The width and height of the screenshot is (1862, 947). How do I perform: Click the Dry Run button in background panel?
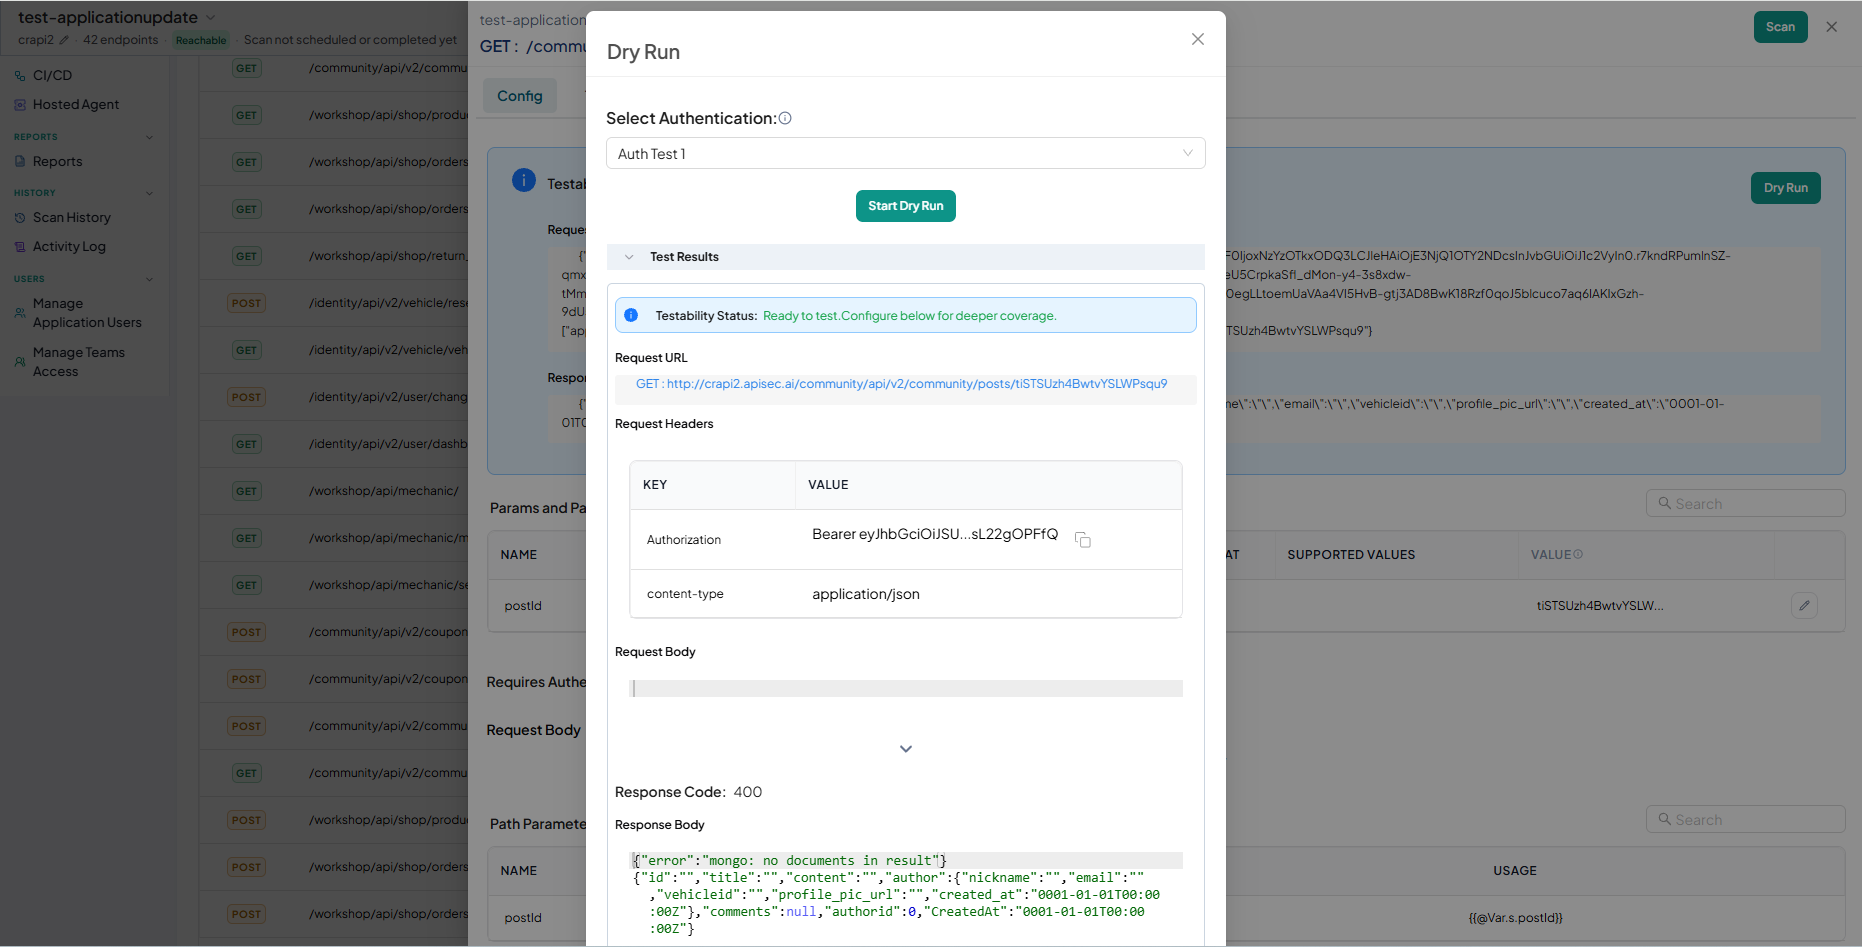(x=1785, y=188)
